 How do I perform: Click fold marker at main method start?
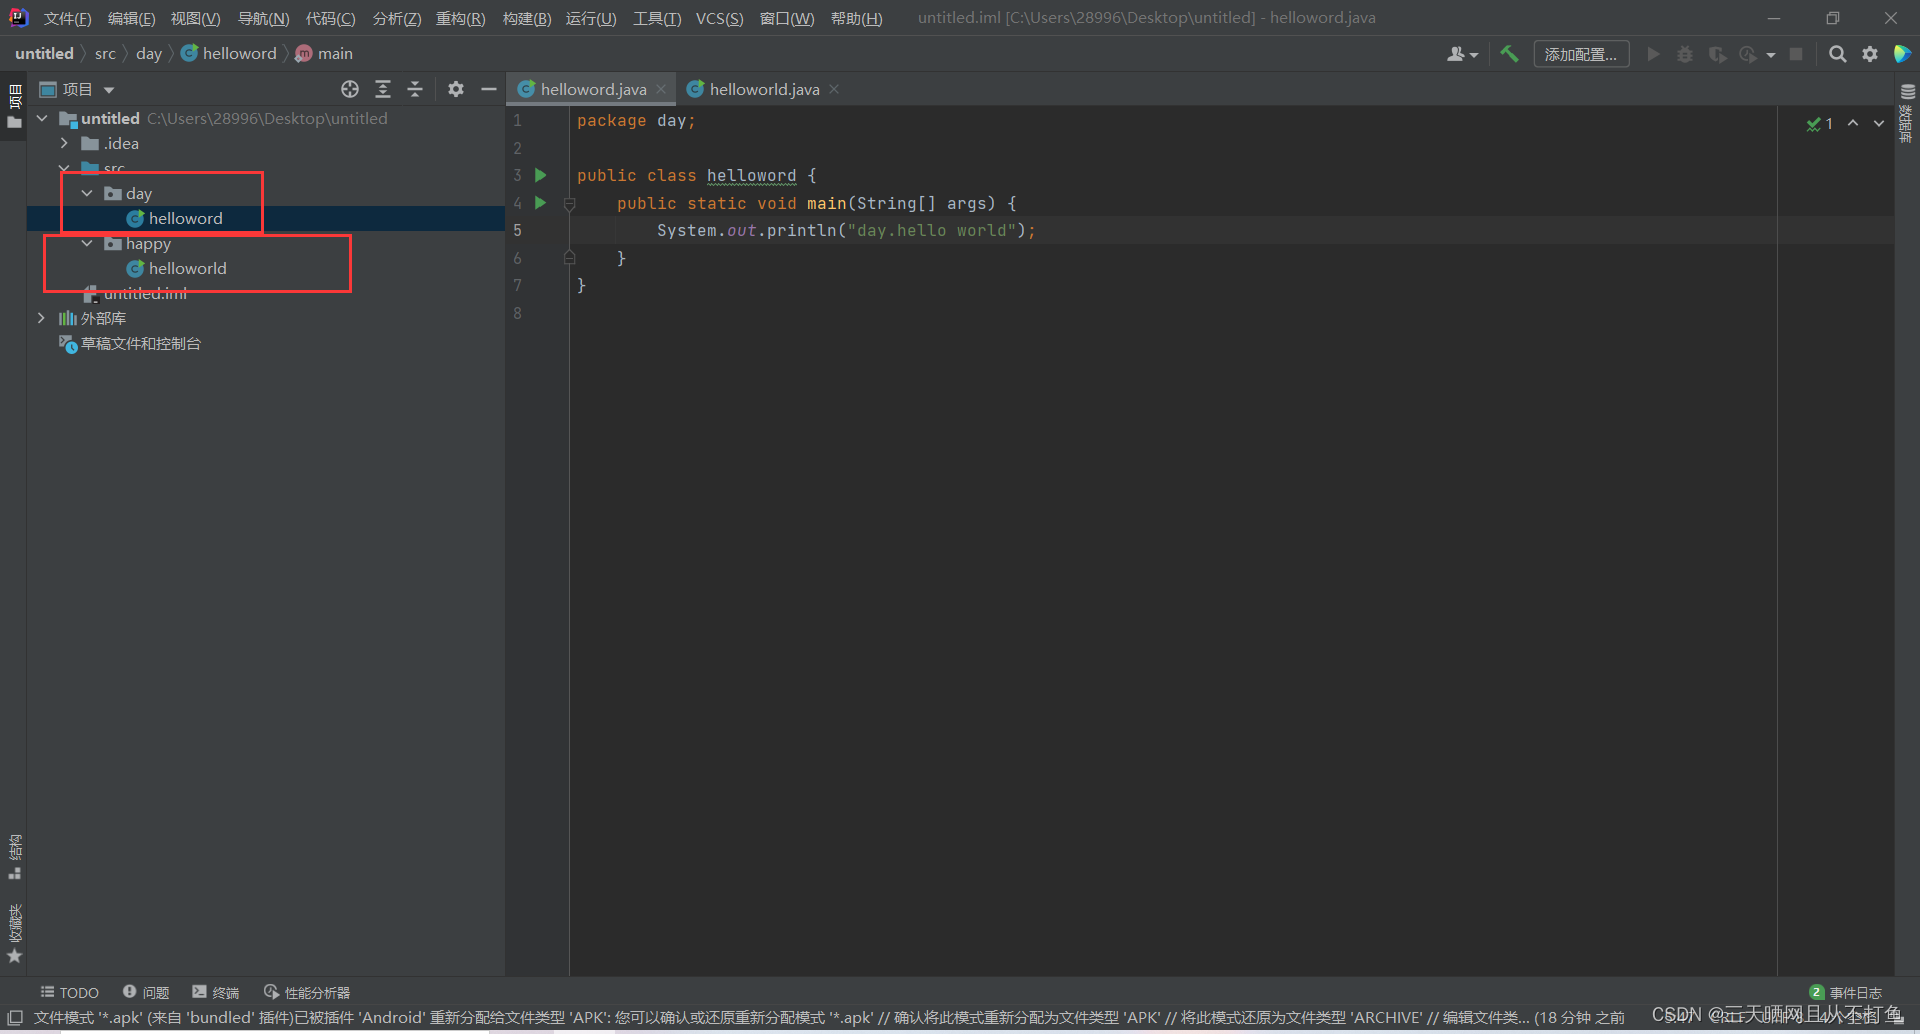pos(569,204)
